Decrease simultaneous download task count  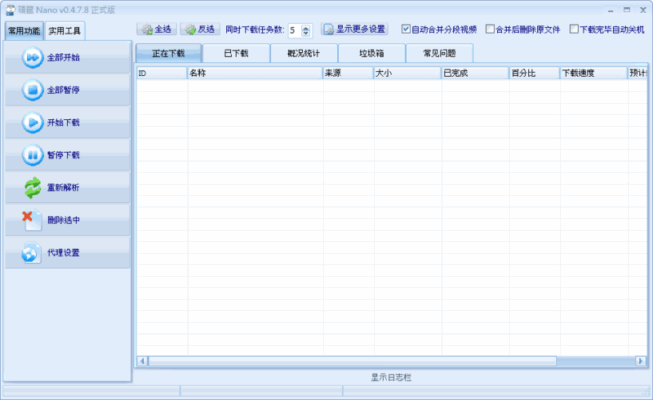(x=306, y=33)
